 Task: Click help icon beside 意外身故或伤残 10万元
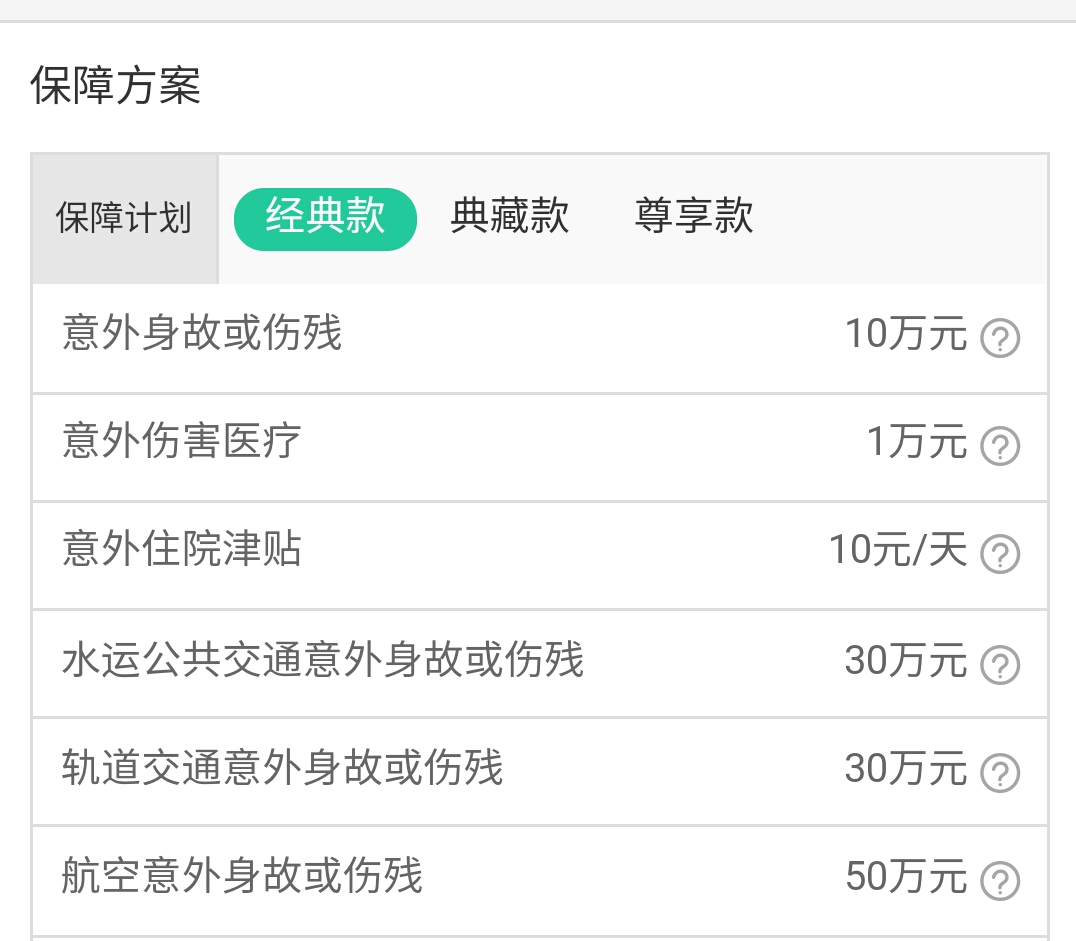[x=999, y=339]
